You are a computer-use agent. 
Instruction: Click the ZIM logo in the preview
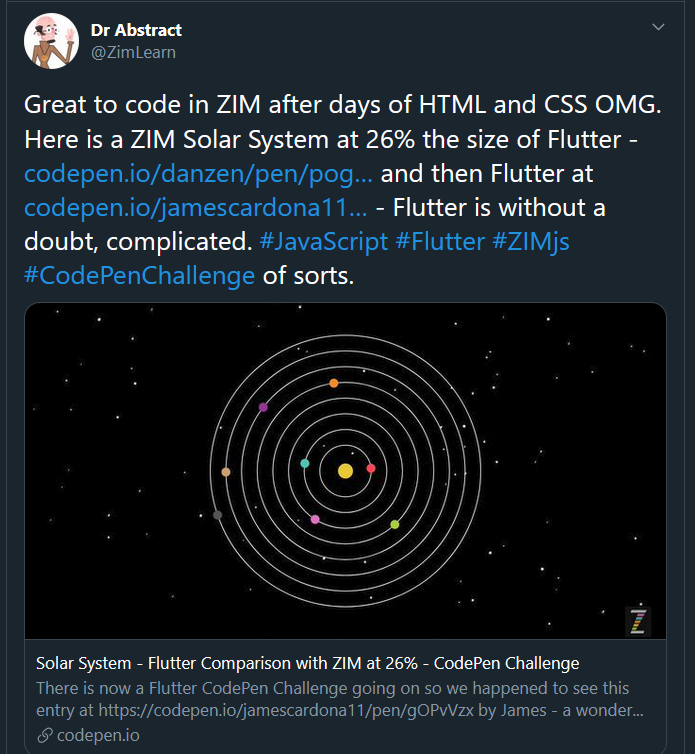[638, 621]
